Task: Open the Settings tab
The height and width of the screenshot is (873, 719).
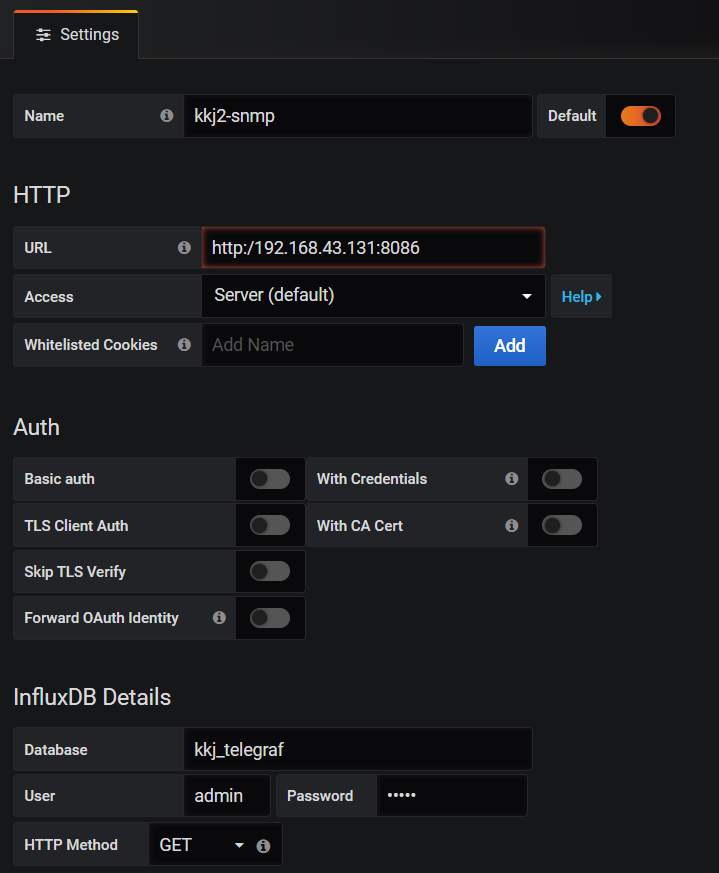Action: click(x=76, y=35)
